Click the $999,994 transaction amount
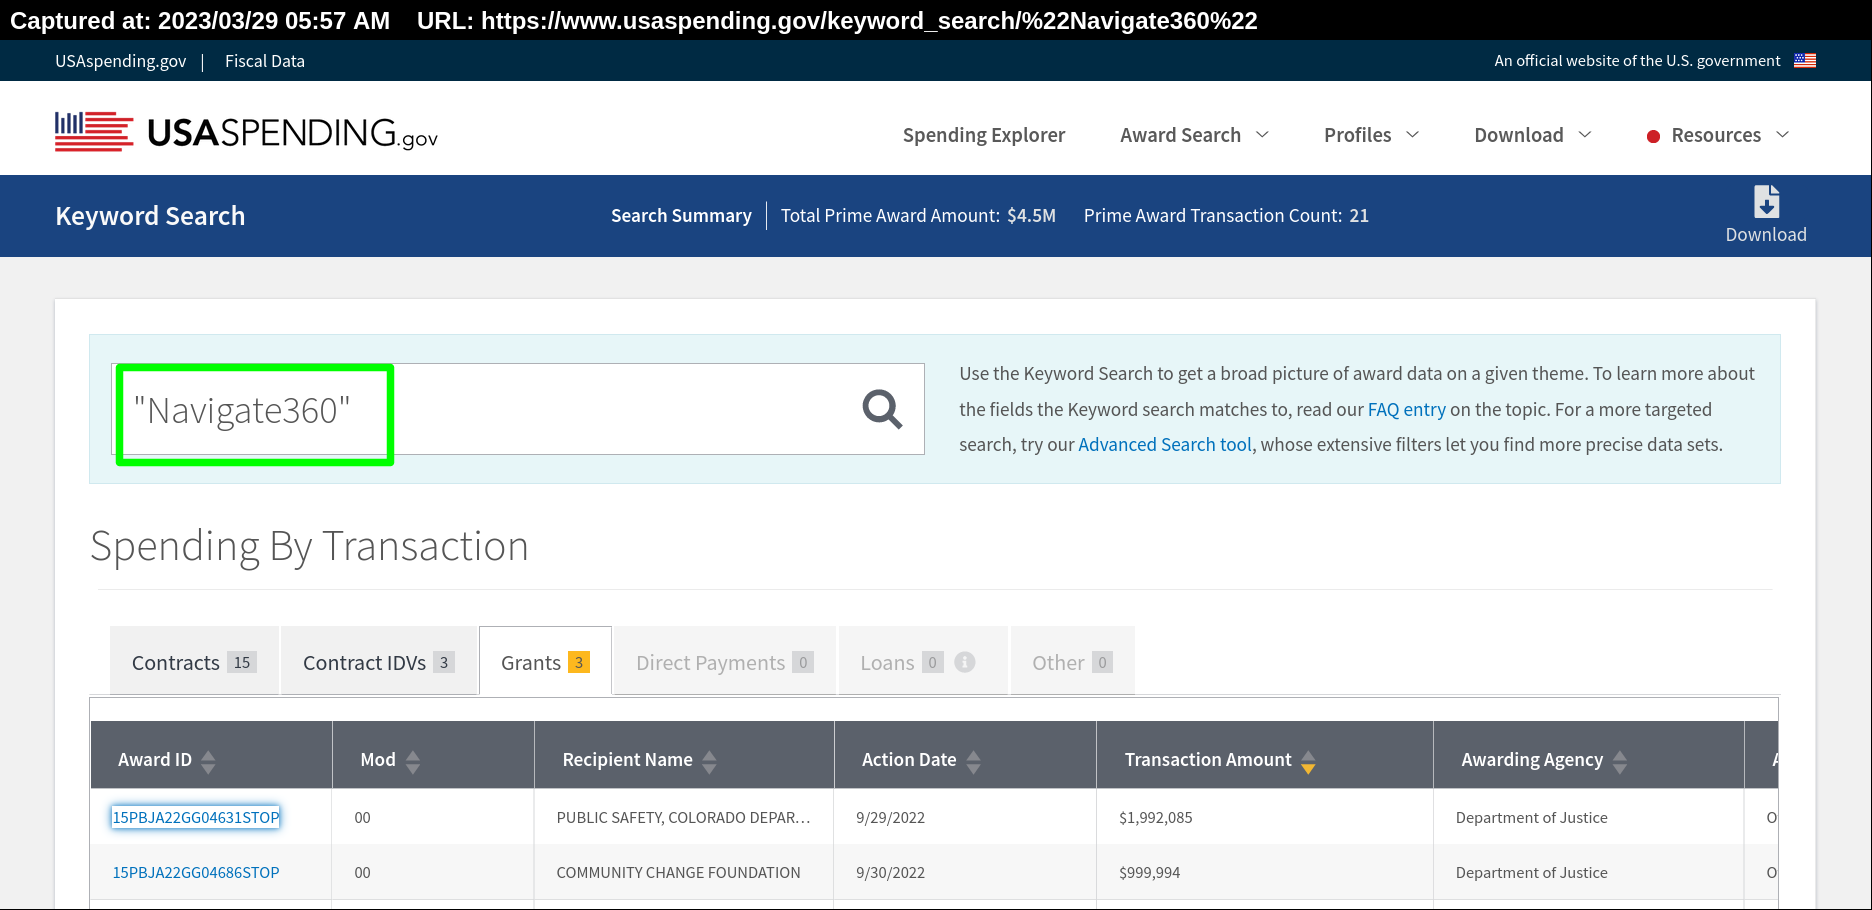 (1150, 872)
